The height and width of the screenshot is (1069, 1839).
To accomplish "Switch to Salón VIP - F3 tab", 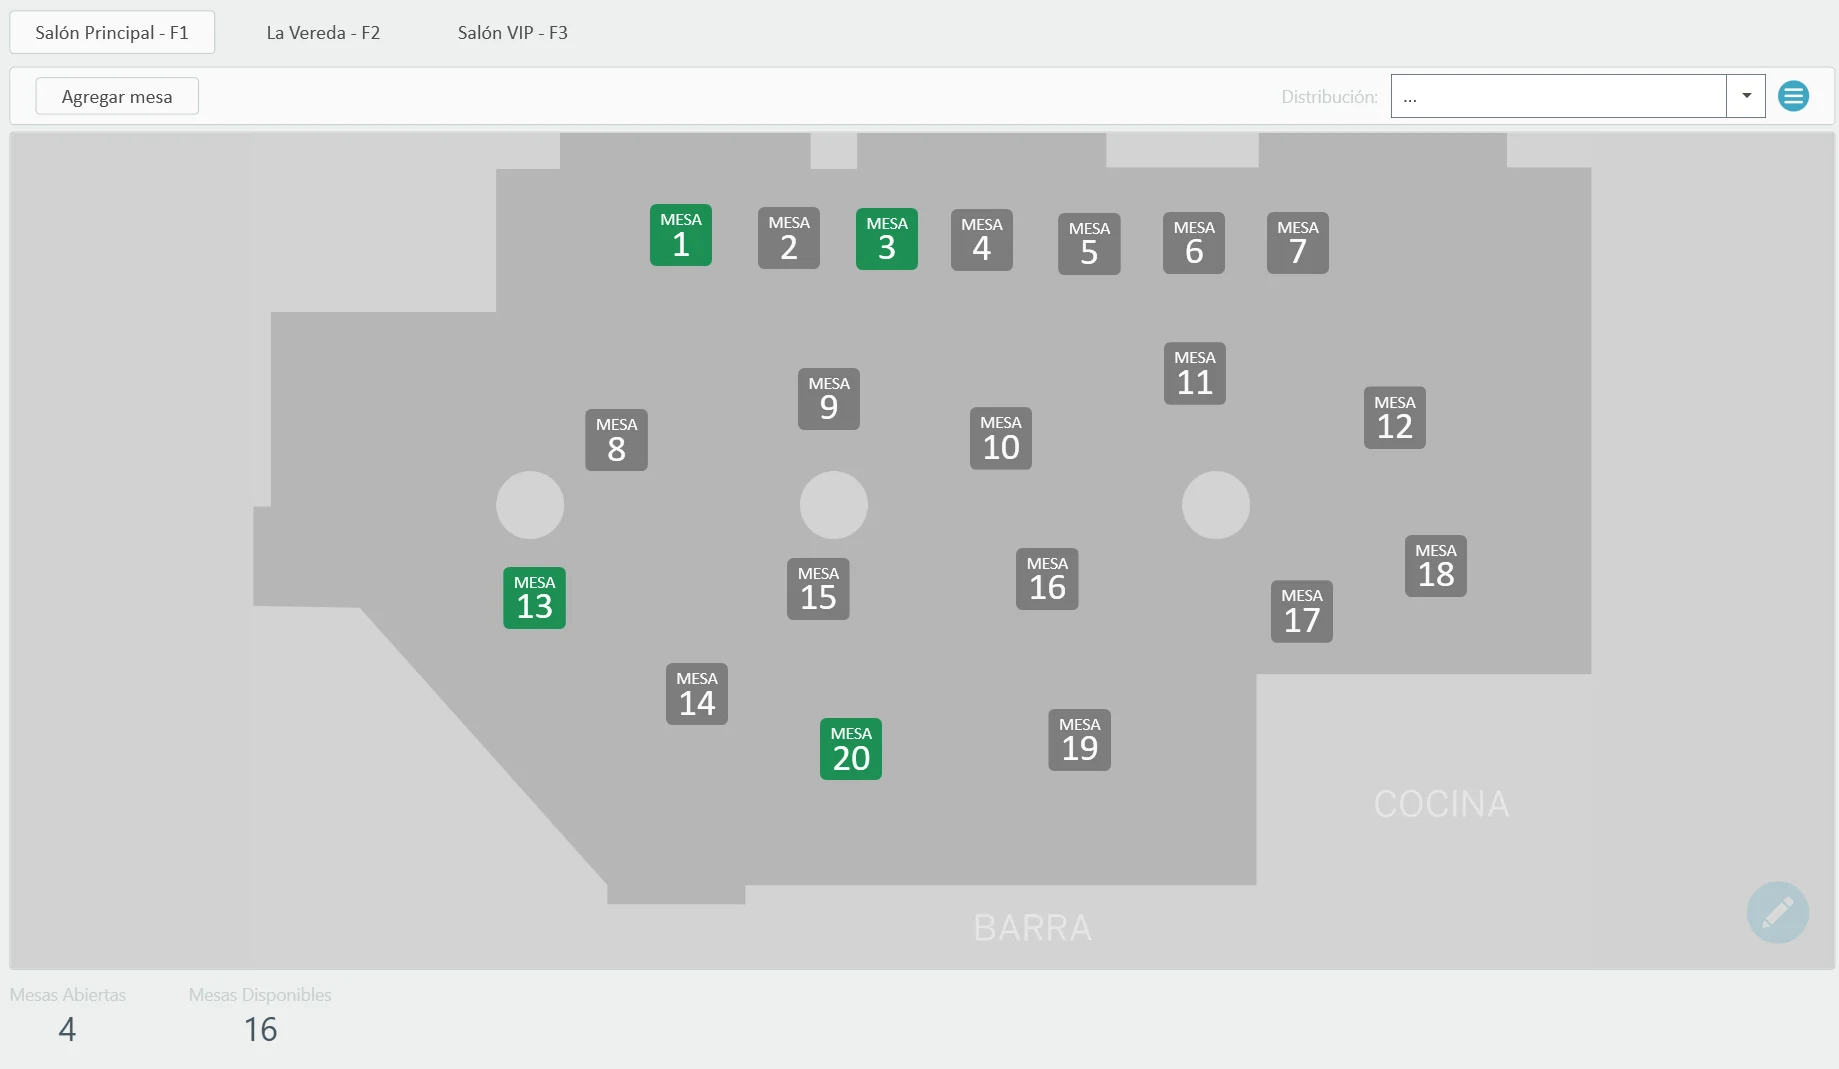I will (x=513, y=32).
